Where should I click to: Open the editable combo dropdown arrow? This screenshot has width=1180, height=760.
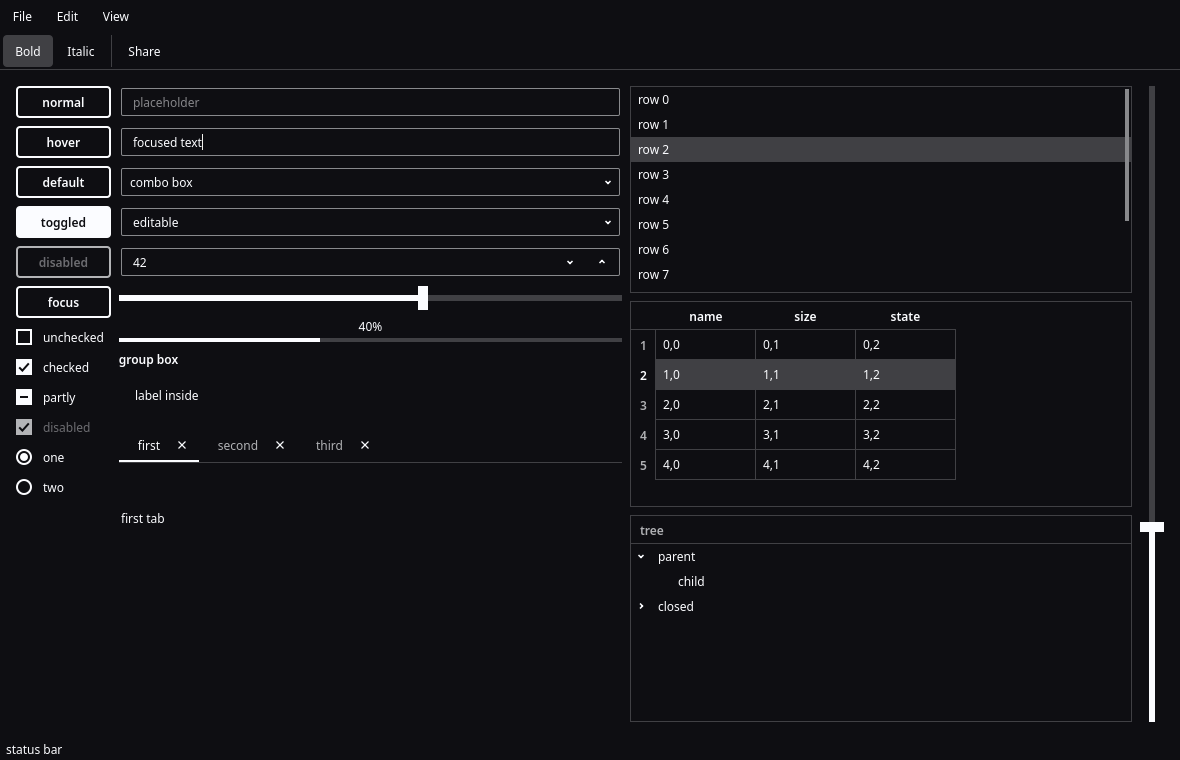607,222
